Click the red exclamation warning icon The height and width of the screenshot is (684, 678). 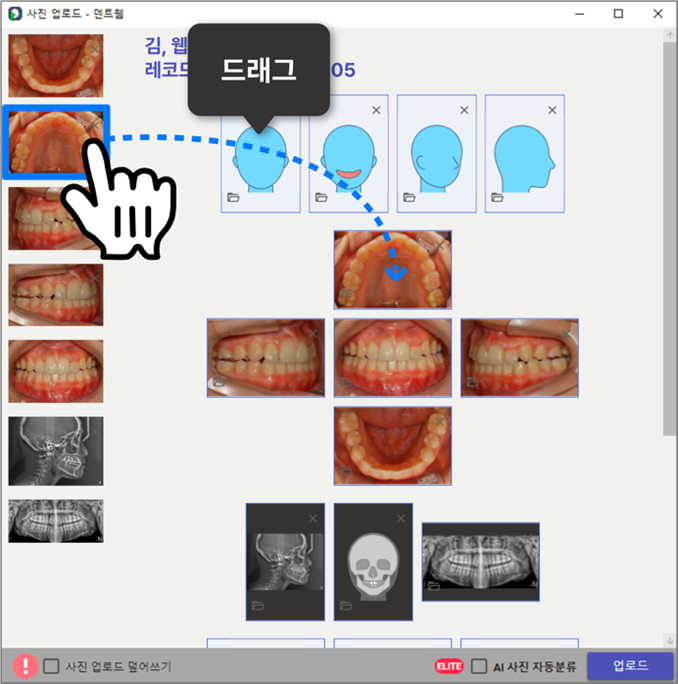pyautogui.click(x=25, y=666)
